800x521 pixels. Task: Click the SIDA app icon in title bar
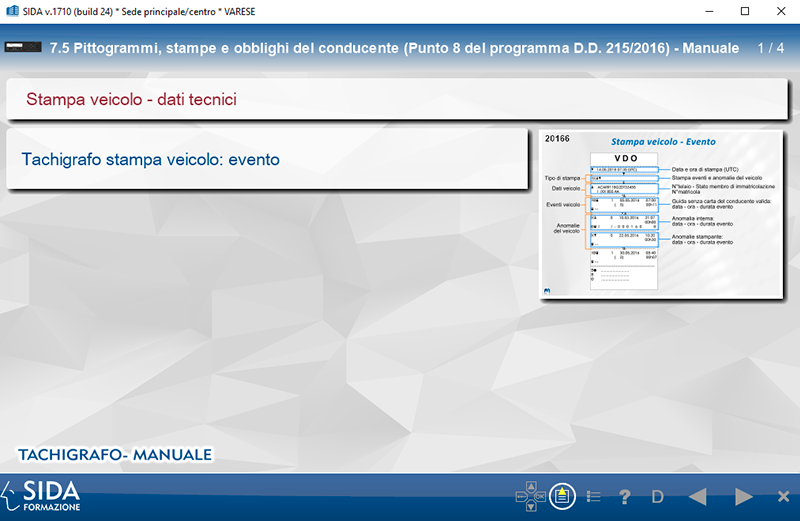[10, 11]
